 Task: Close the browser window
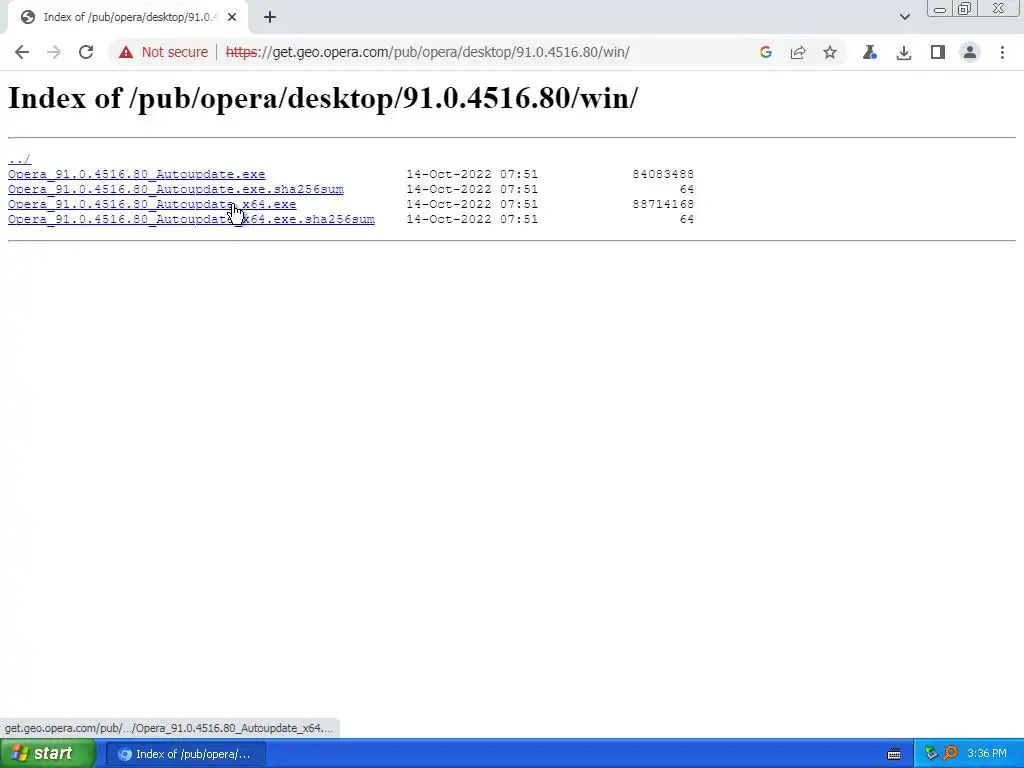pos(999,9)
